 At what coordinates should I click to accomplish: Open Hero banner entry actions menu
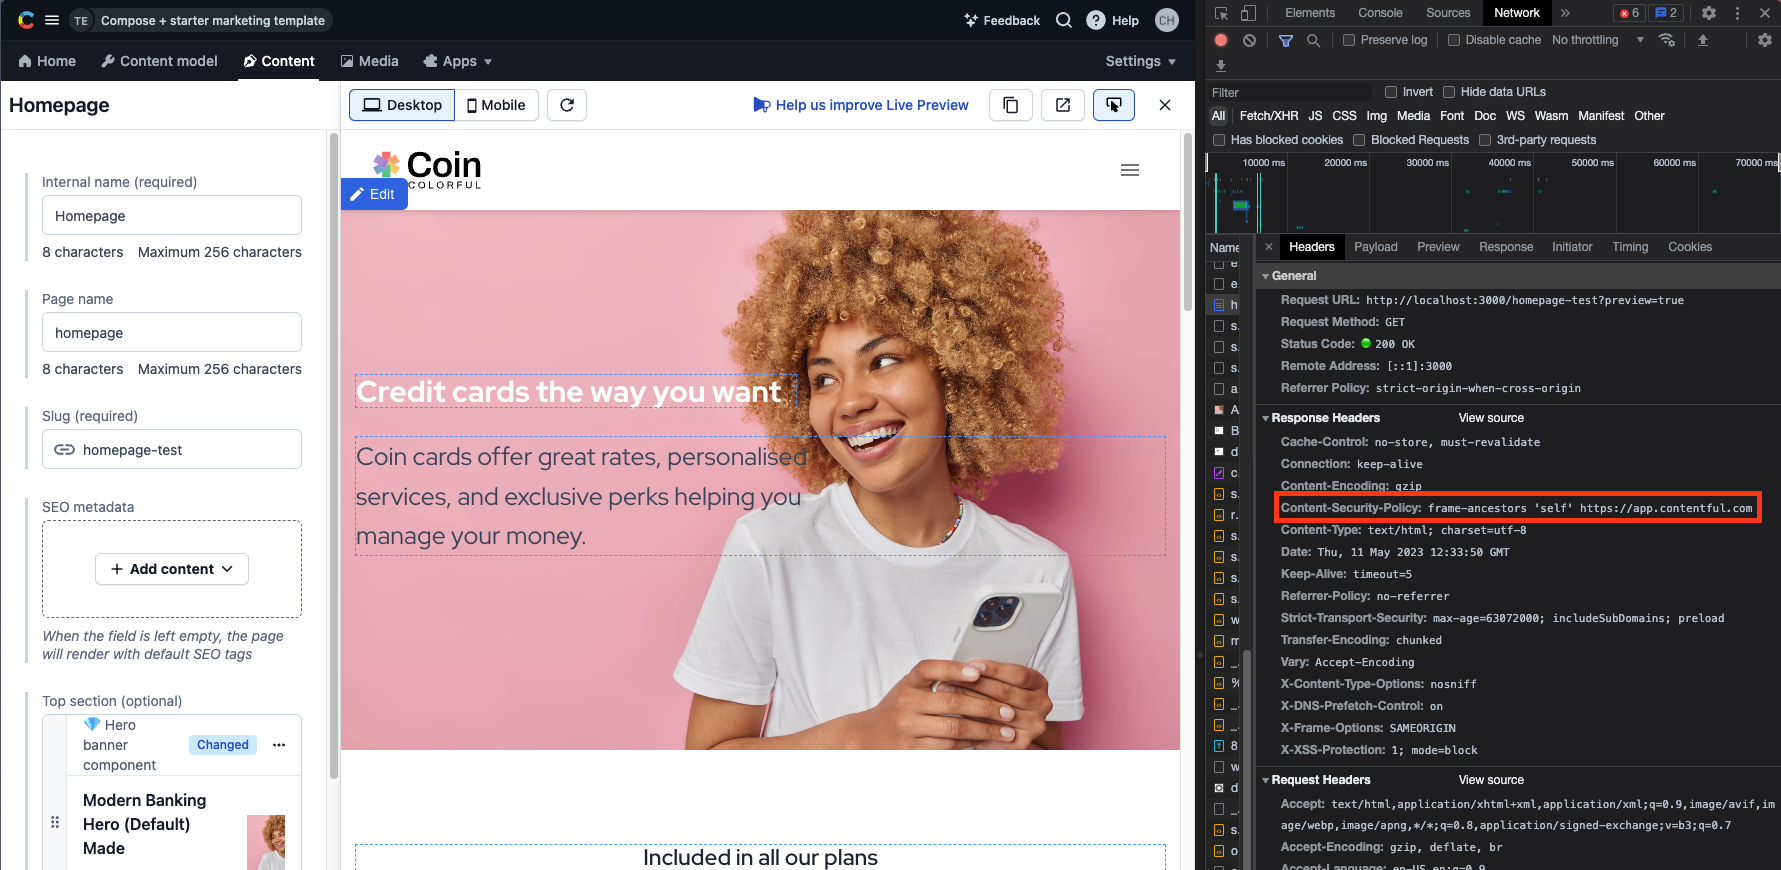click(279, 745)
